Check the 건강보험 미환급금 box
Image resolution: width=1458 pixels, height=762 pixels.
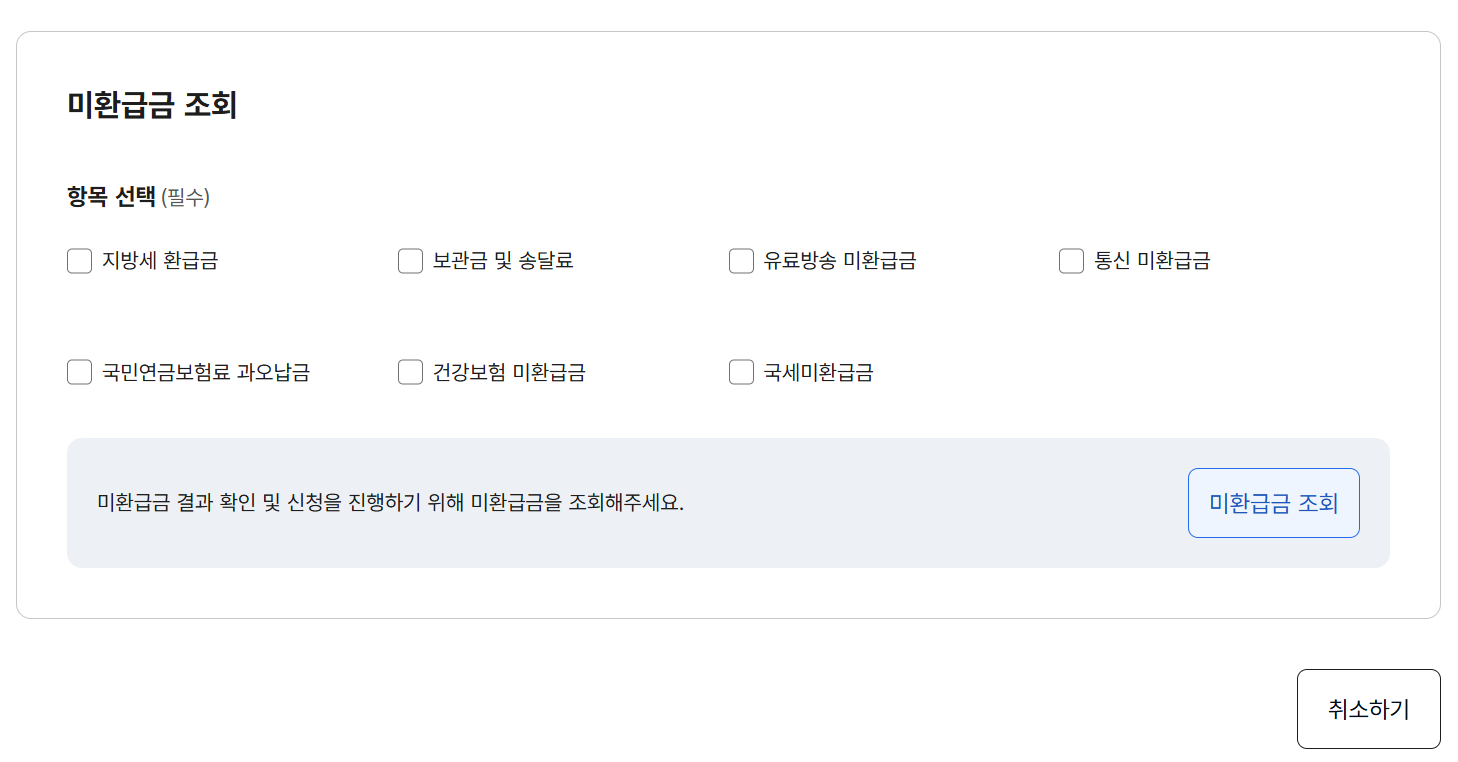click(411, 372)
